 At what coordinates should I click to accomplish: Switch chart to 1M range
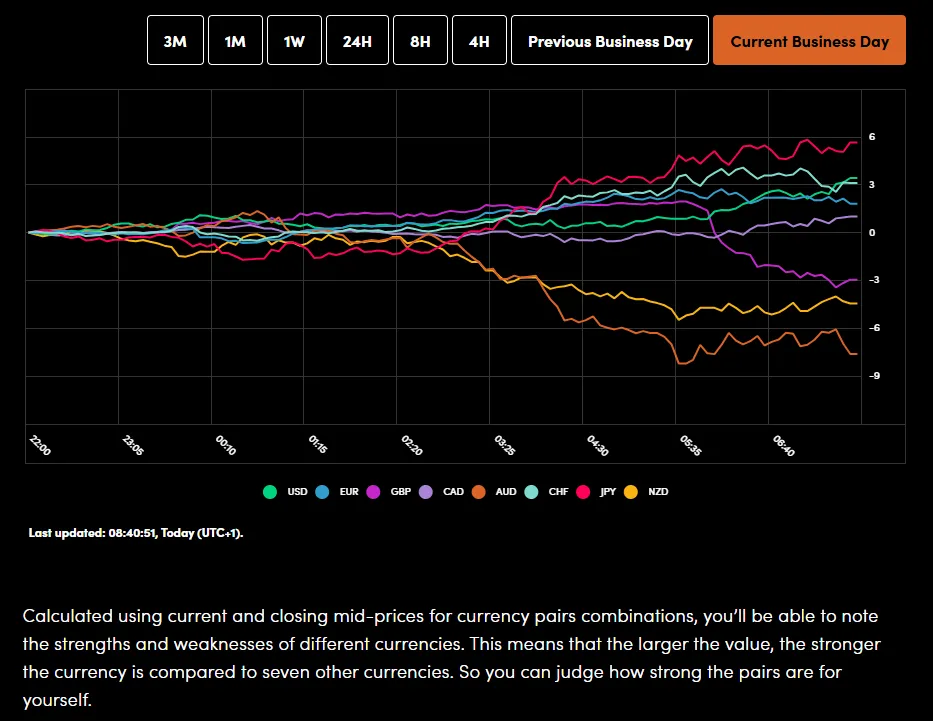coord(235,40)
